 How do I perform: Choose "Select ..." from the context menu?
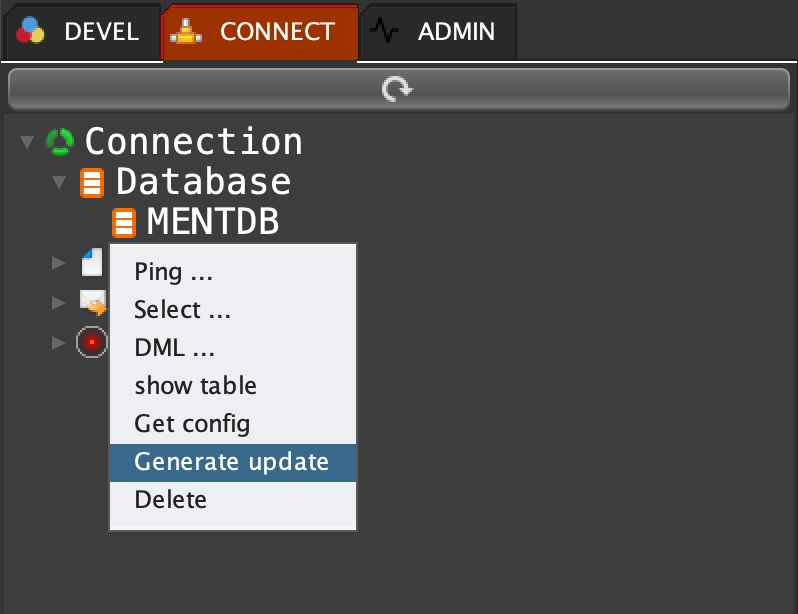coord(183,310)
